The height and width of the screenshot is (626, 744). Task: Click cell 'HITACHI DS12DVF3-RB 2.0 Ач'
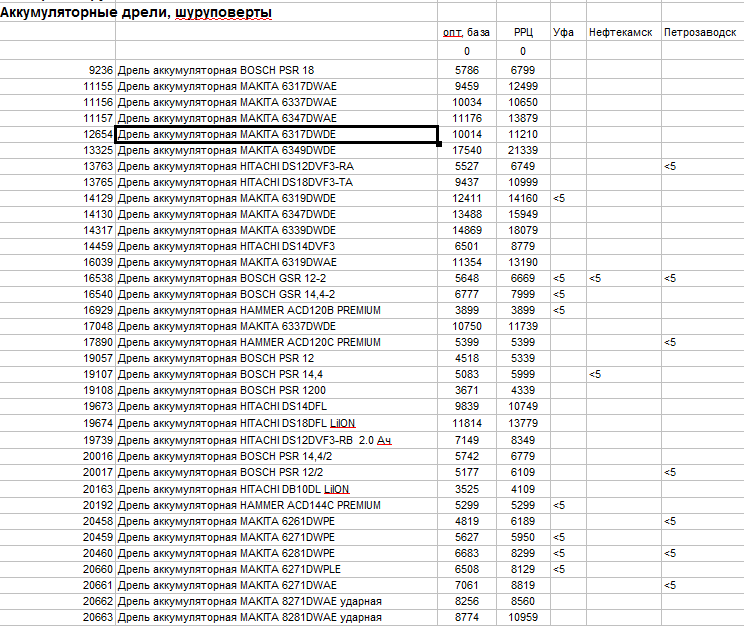tap(276, 440)
